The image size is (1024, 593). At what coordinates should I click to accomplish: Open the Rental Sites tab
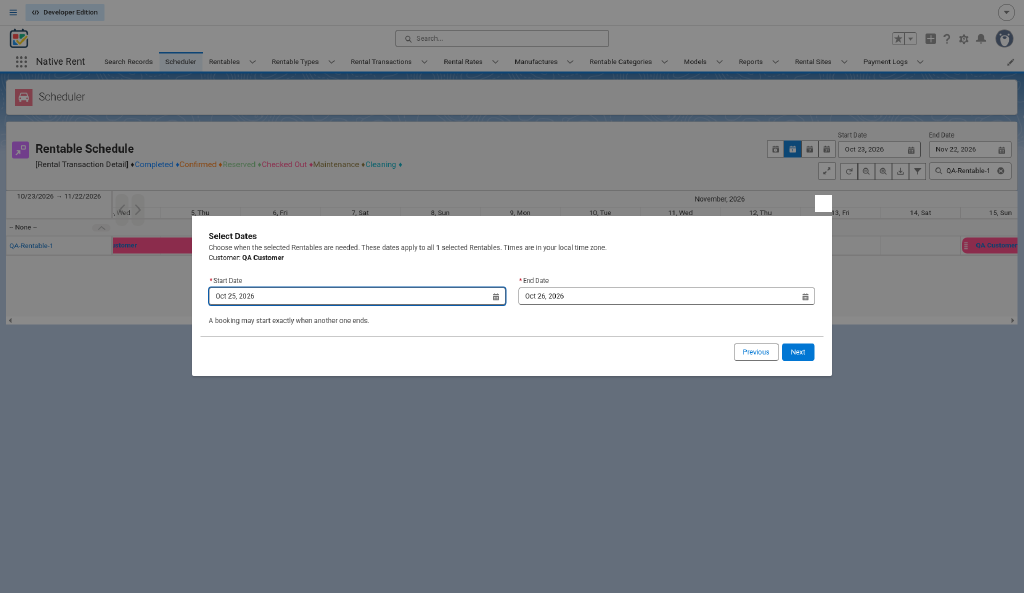812,62
